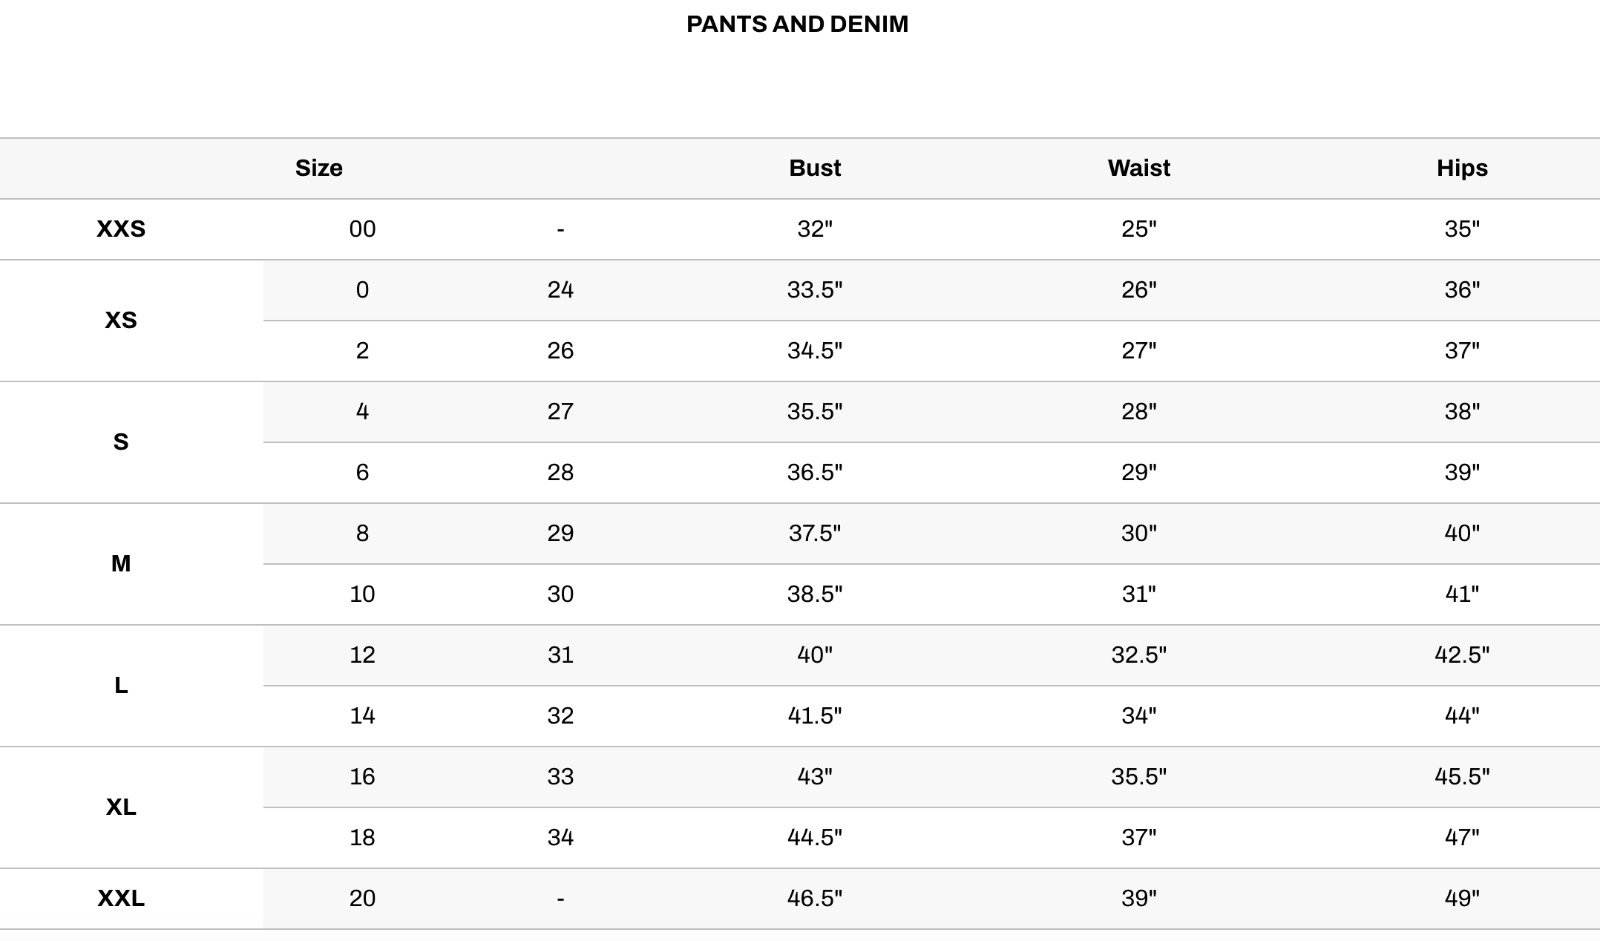Image resolution: width=1600 pixels, height=941 pixels.
Task: Click the Waist column header
Action: [1138, 168]
